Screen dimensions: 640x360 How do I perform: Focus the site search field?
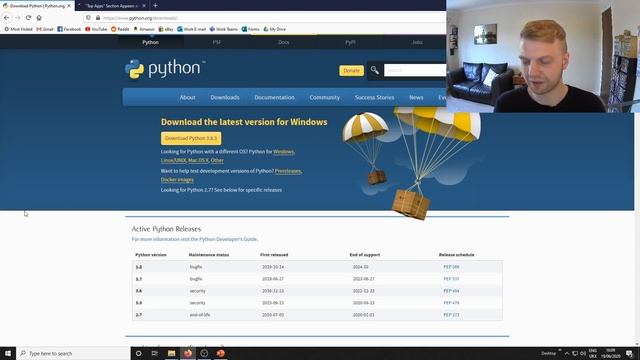415,70
